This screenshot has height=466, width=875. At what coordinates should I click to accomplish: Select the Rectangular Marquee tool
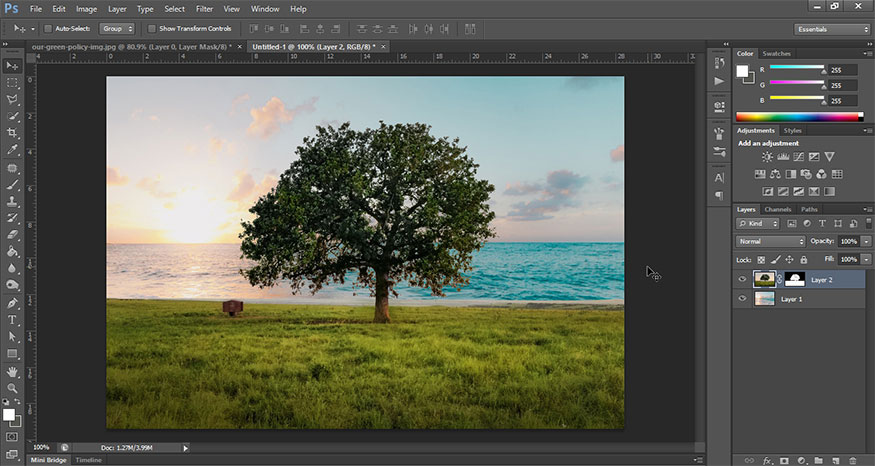click(12, 82)
